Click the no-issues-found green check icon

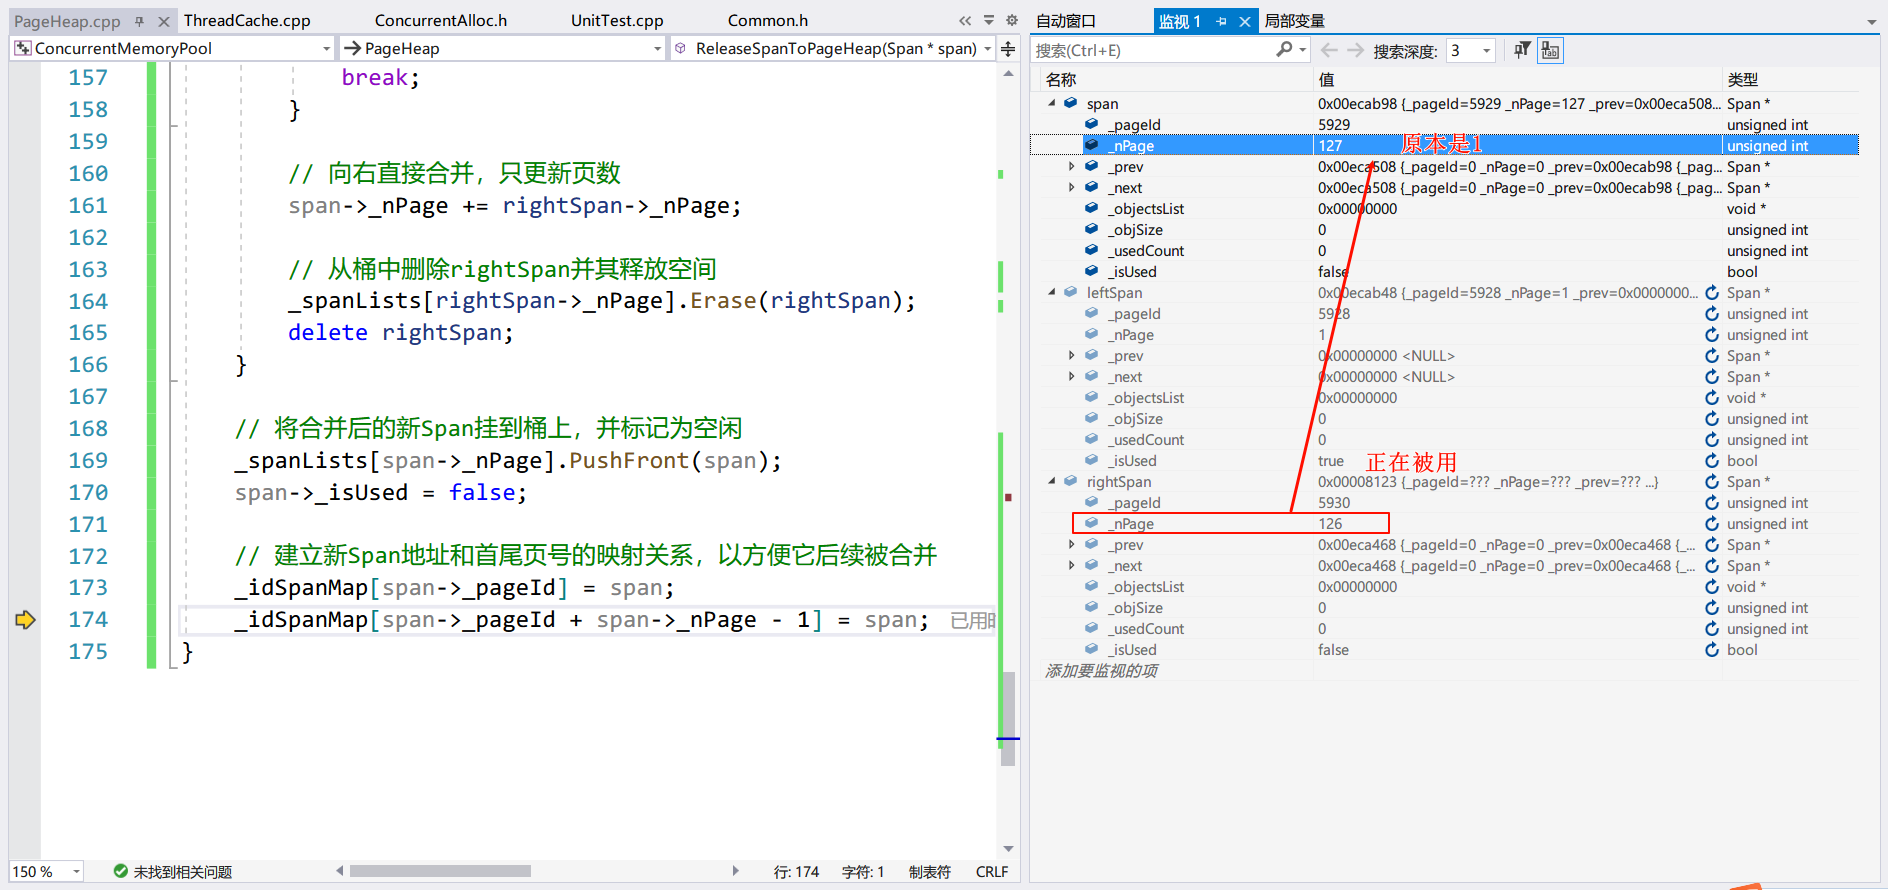click(121, 871)
